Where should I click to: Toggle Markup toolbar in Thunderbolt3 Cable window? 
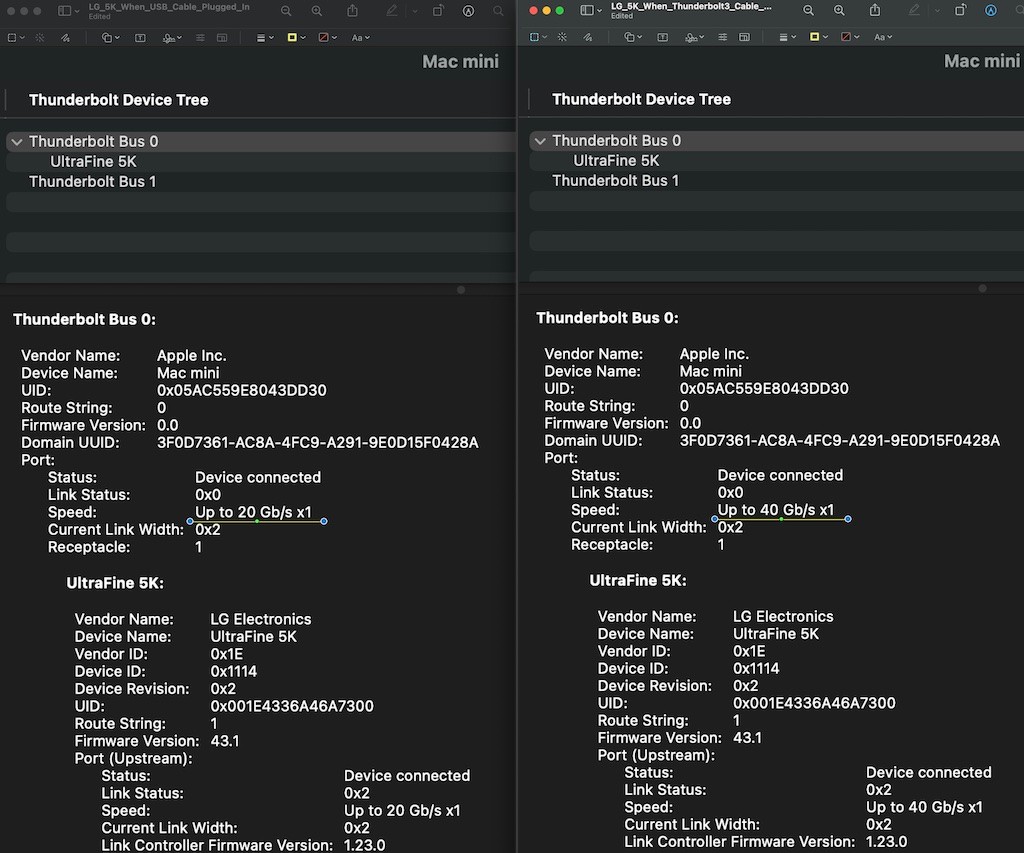click(991, 10)
